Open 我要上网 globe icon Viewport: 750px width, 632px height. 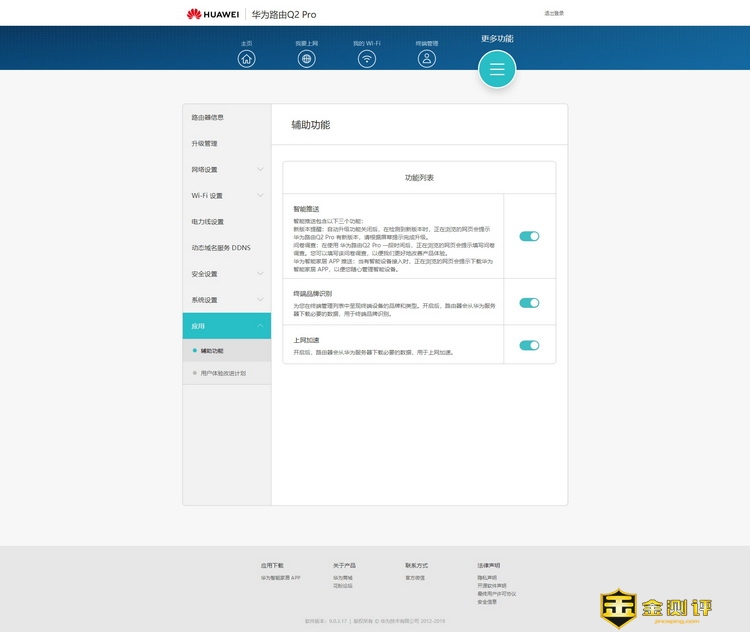pos(307,58)
